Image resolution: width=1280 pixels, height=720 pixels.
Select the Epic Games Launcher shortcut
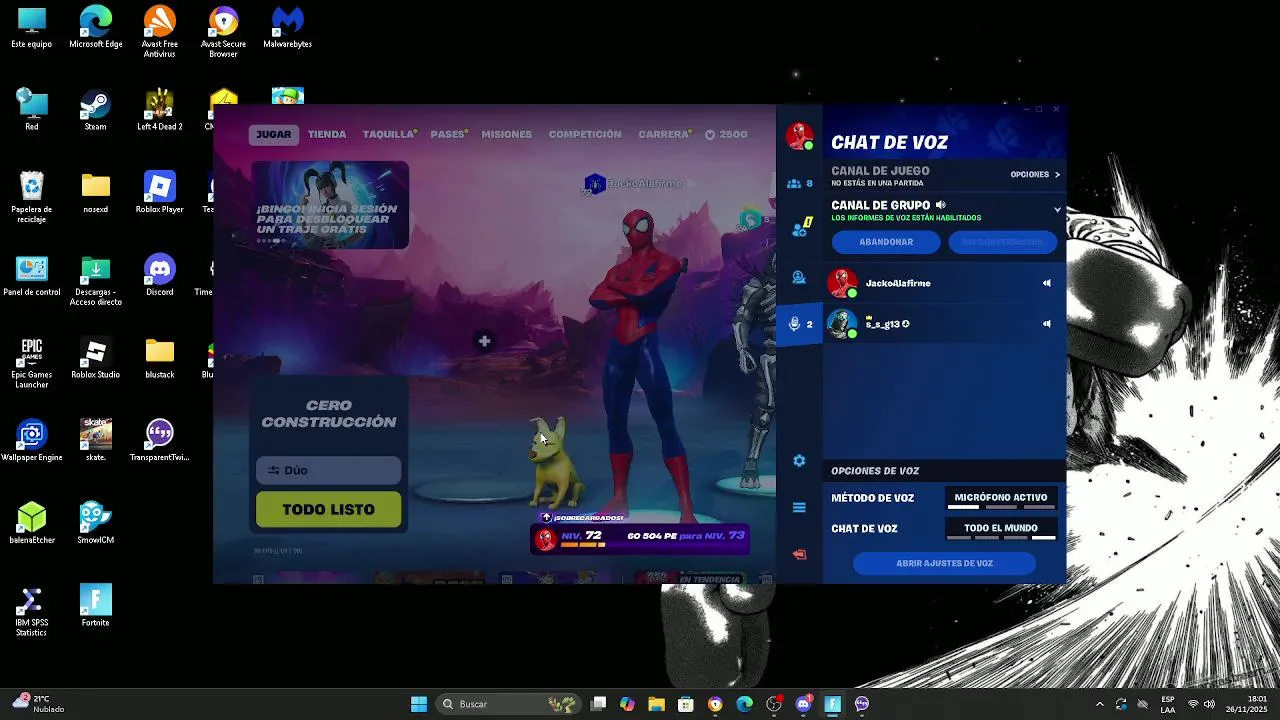[32, 363]
